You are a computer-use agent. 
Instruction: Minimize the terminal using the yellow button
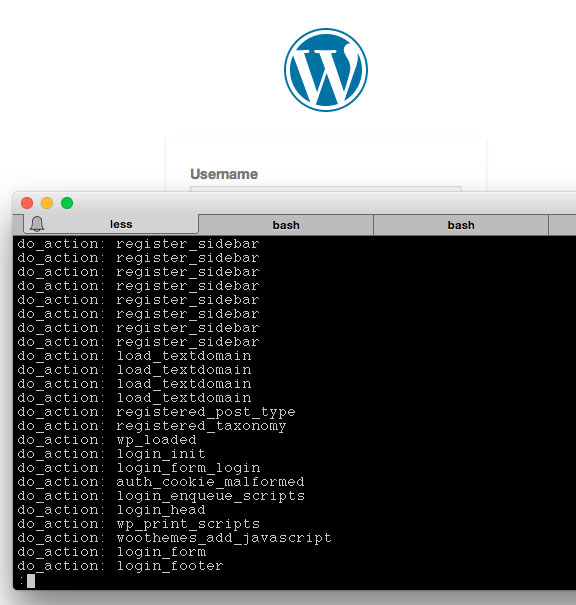pos(47,203)
